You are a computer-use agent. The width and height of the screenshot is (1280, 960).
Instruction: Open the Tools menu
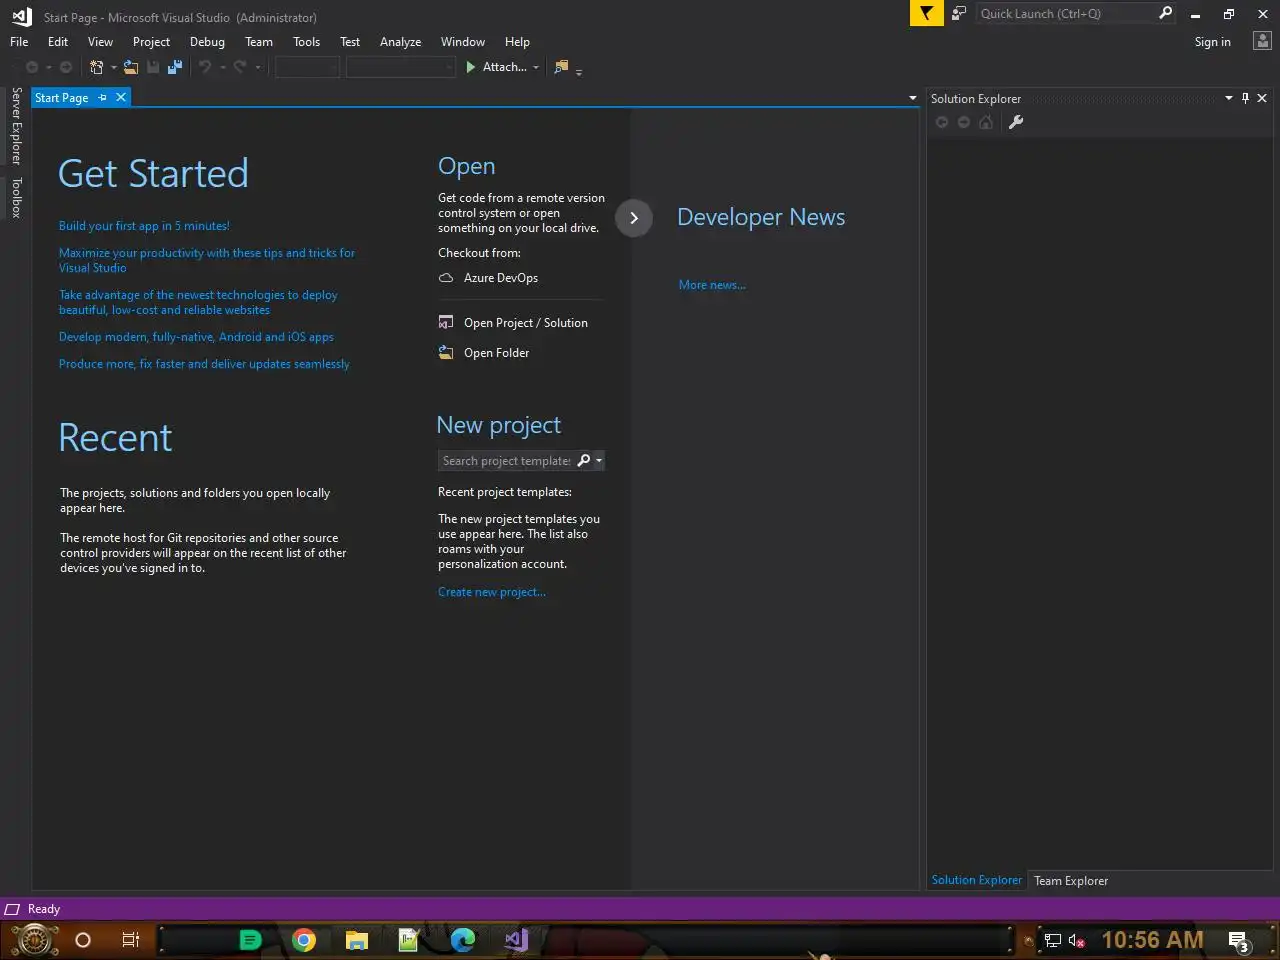(x=306, y=42)
